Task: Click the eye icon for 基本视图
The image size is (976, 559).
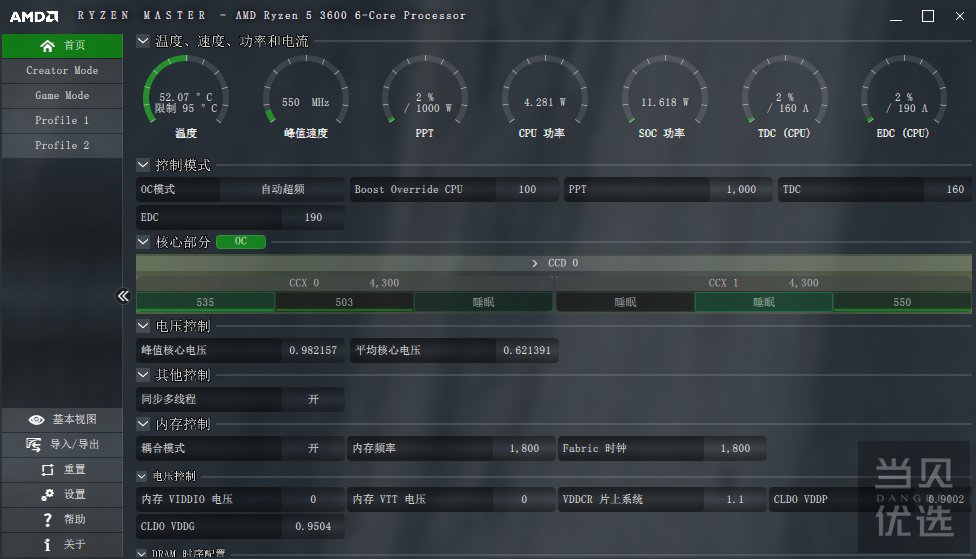Action: click(36, 420)
